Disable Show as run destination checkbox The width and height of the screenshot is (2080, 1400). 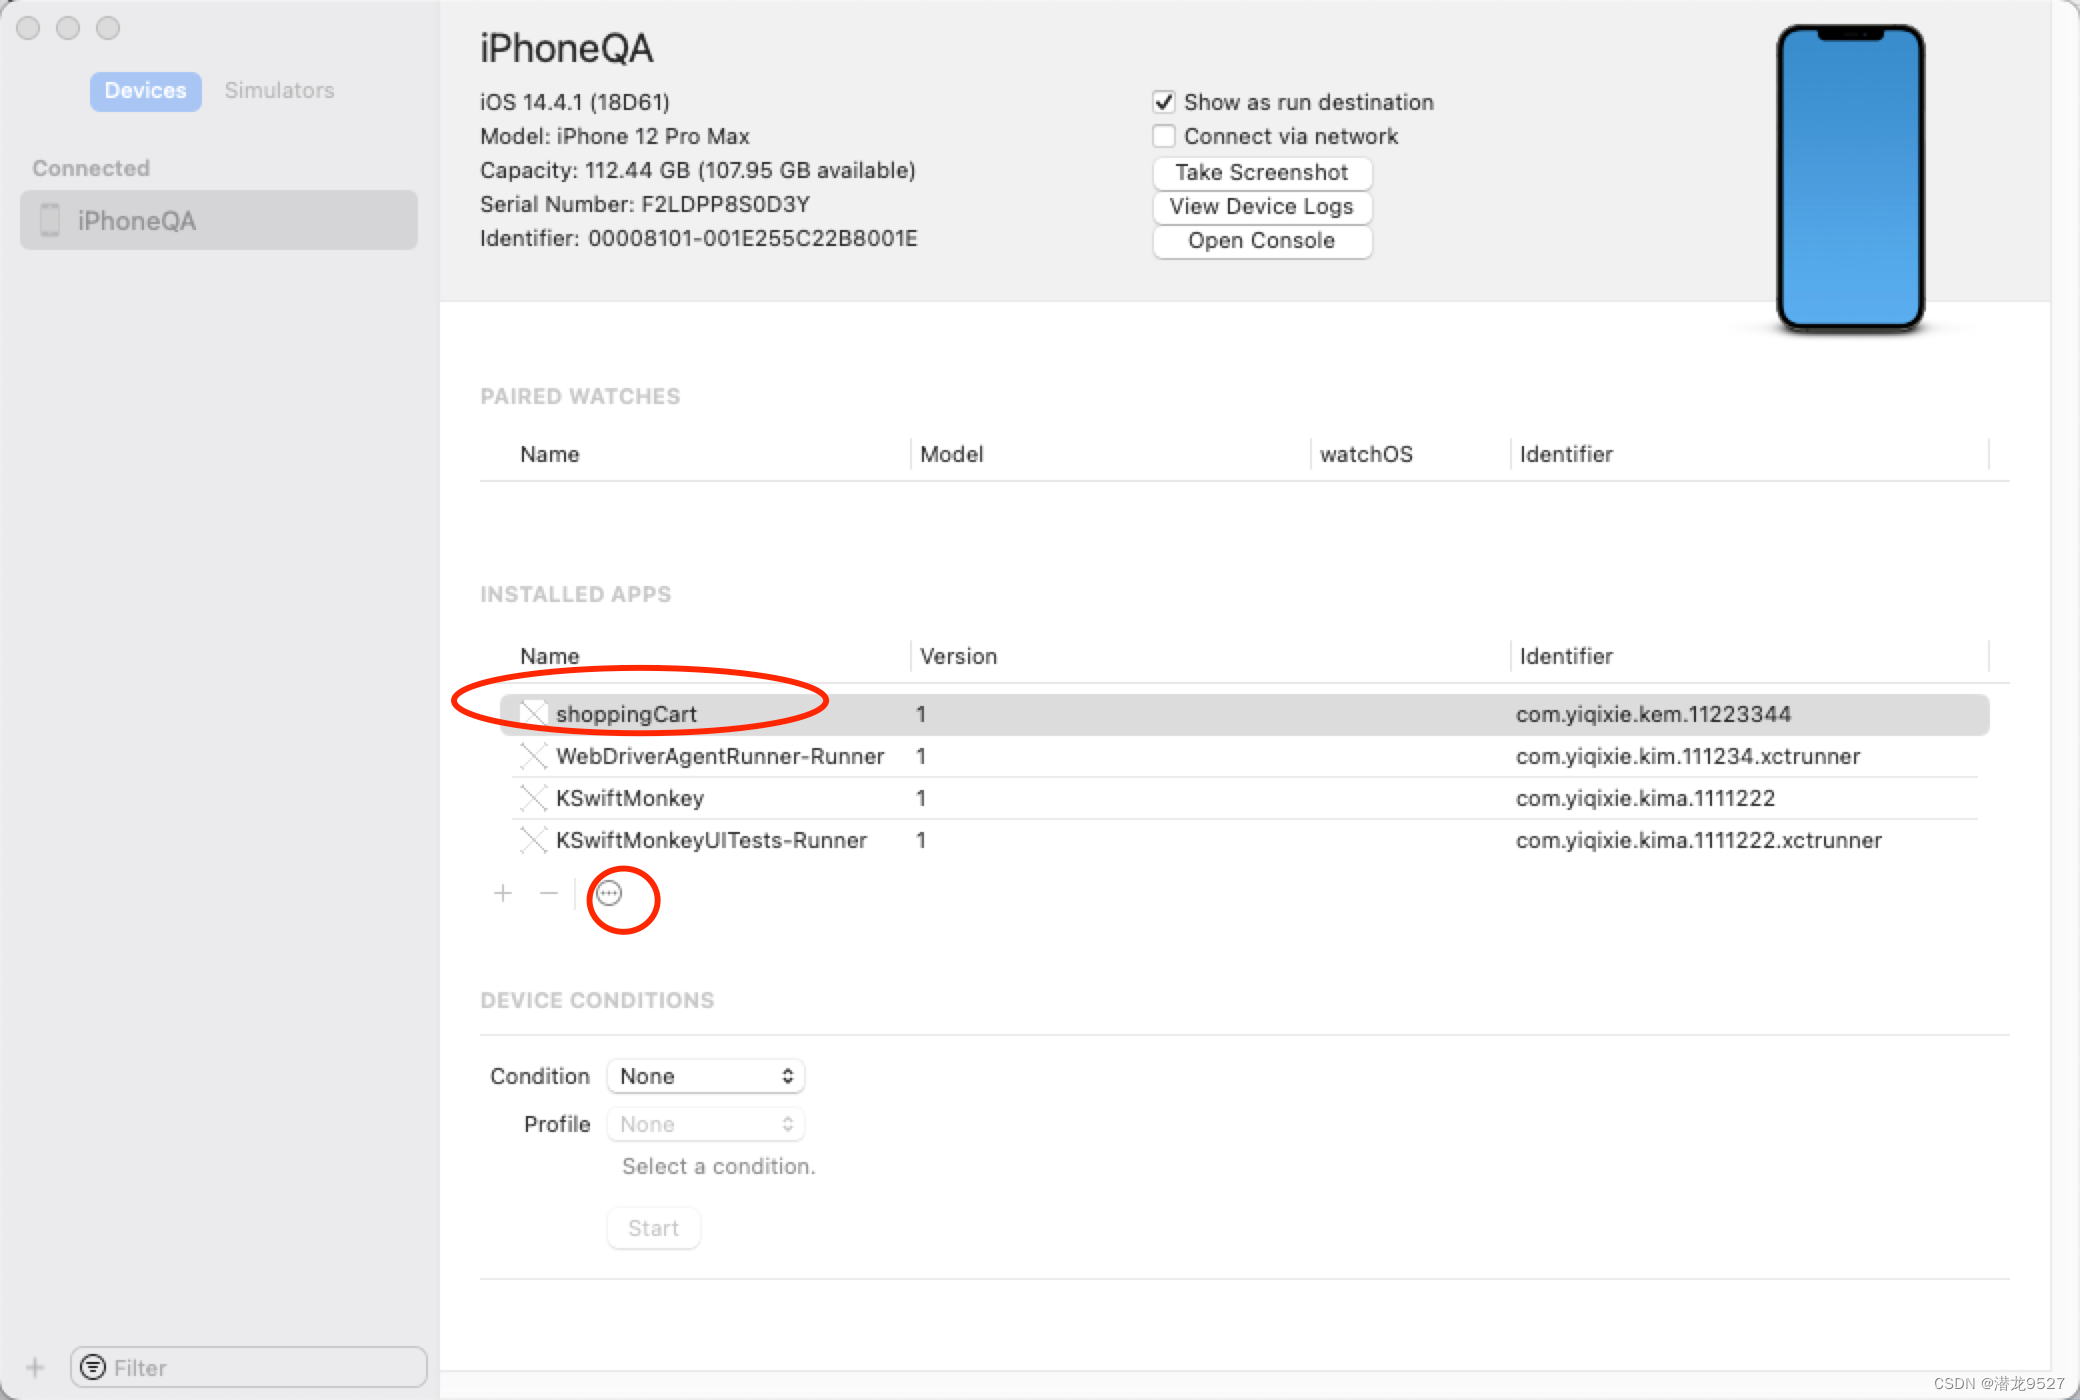point(1163,102)
